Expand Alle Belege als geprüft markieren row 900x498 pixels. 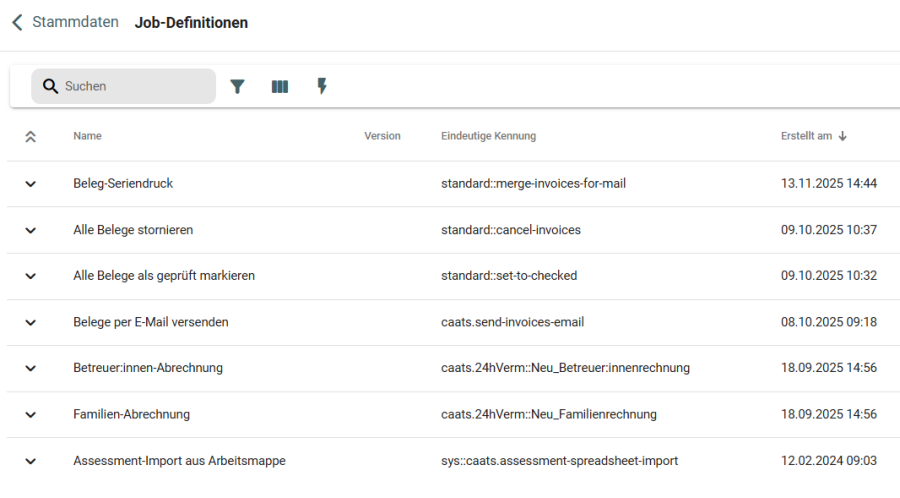[x=30, y=276]
